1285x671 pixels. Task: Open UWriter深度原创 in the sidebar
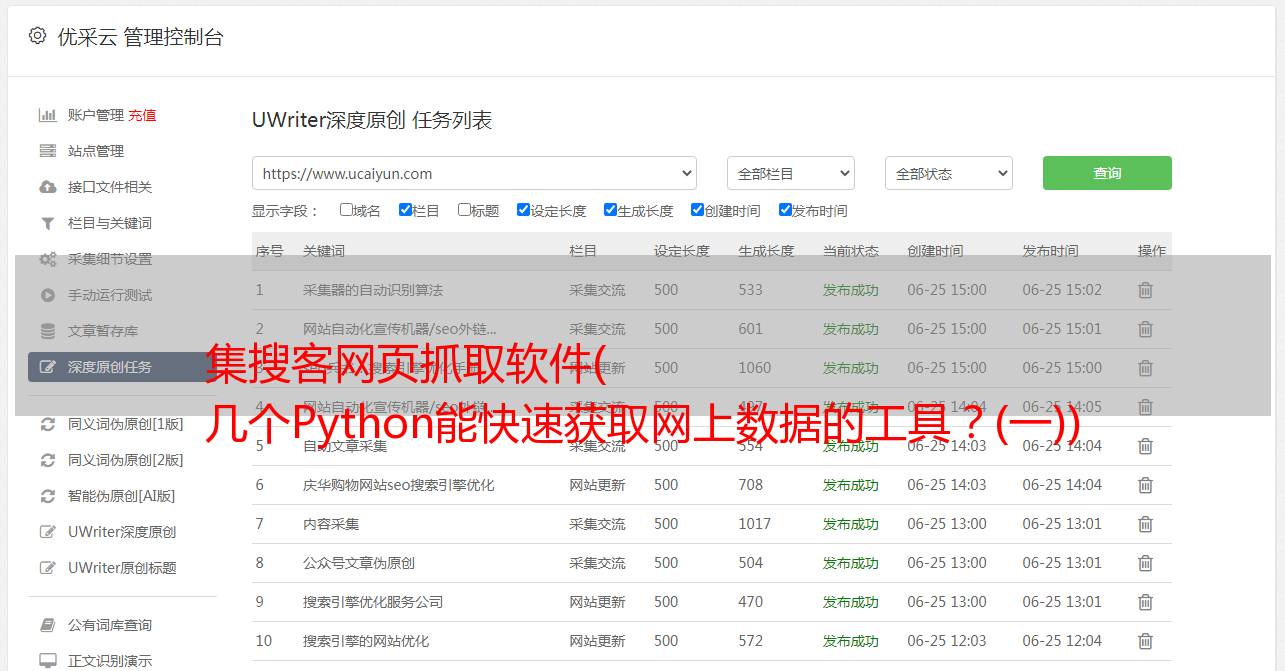(122, 532)
